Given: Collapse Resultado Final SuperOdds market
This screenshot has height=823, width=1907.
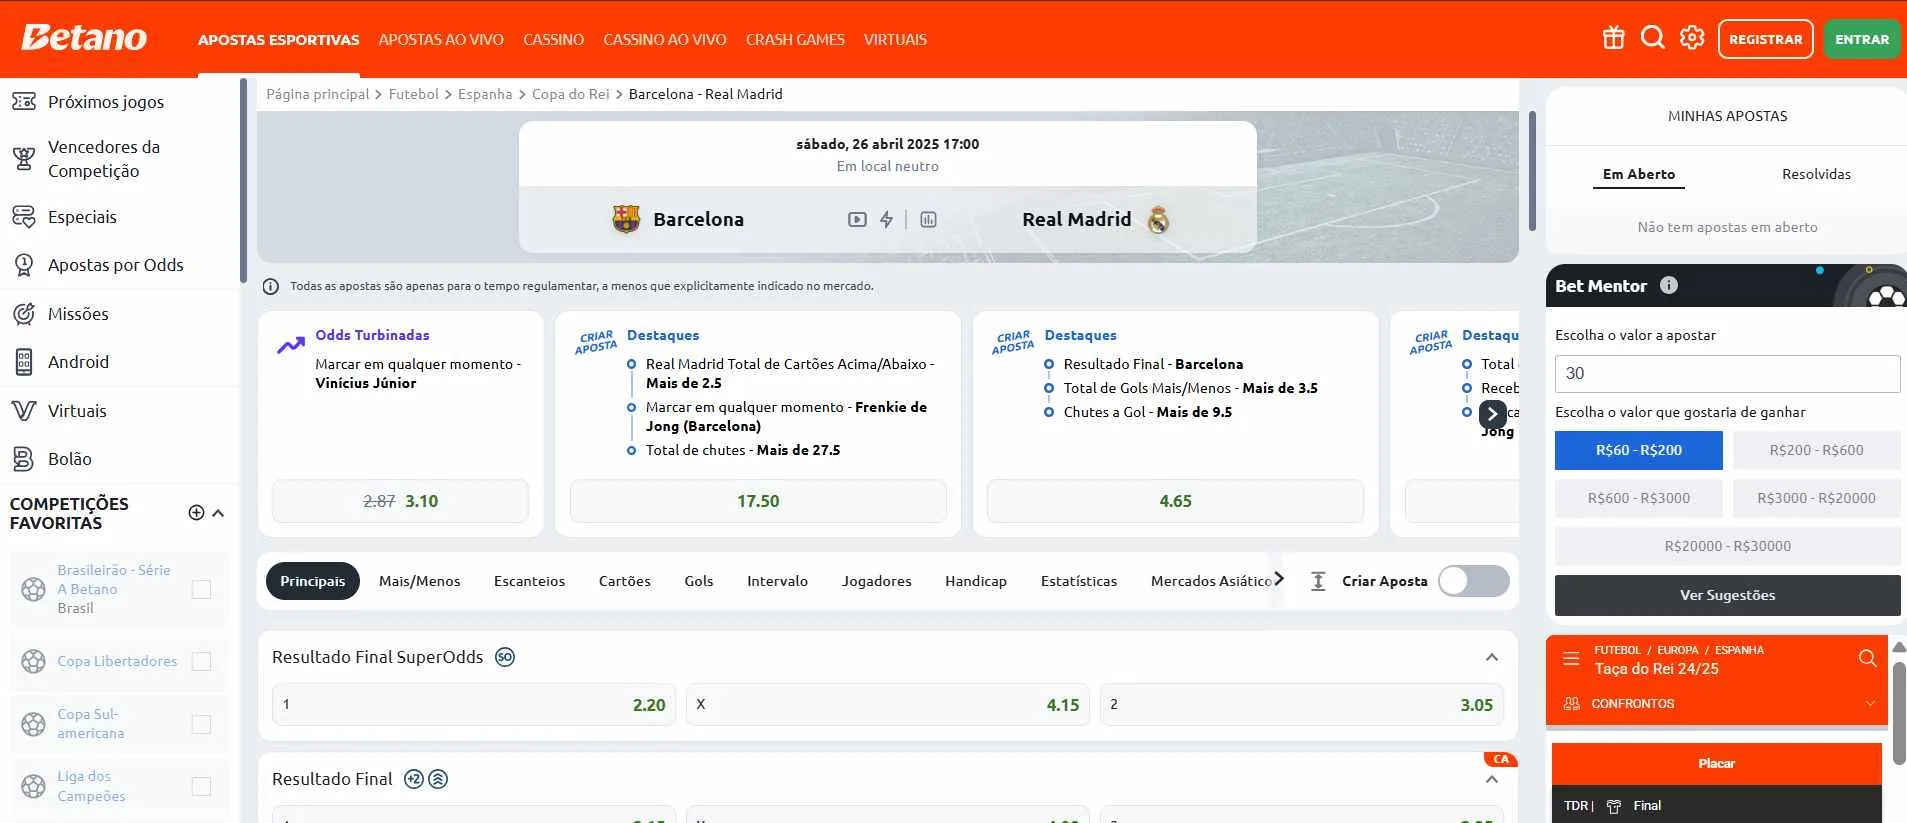Looking at the screenshot, I should [1492, 657].
